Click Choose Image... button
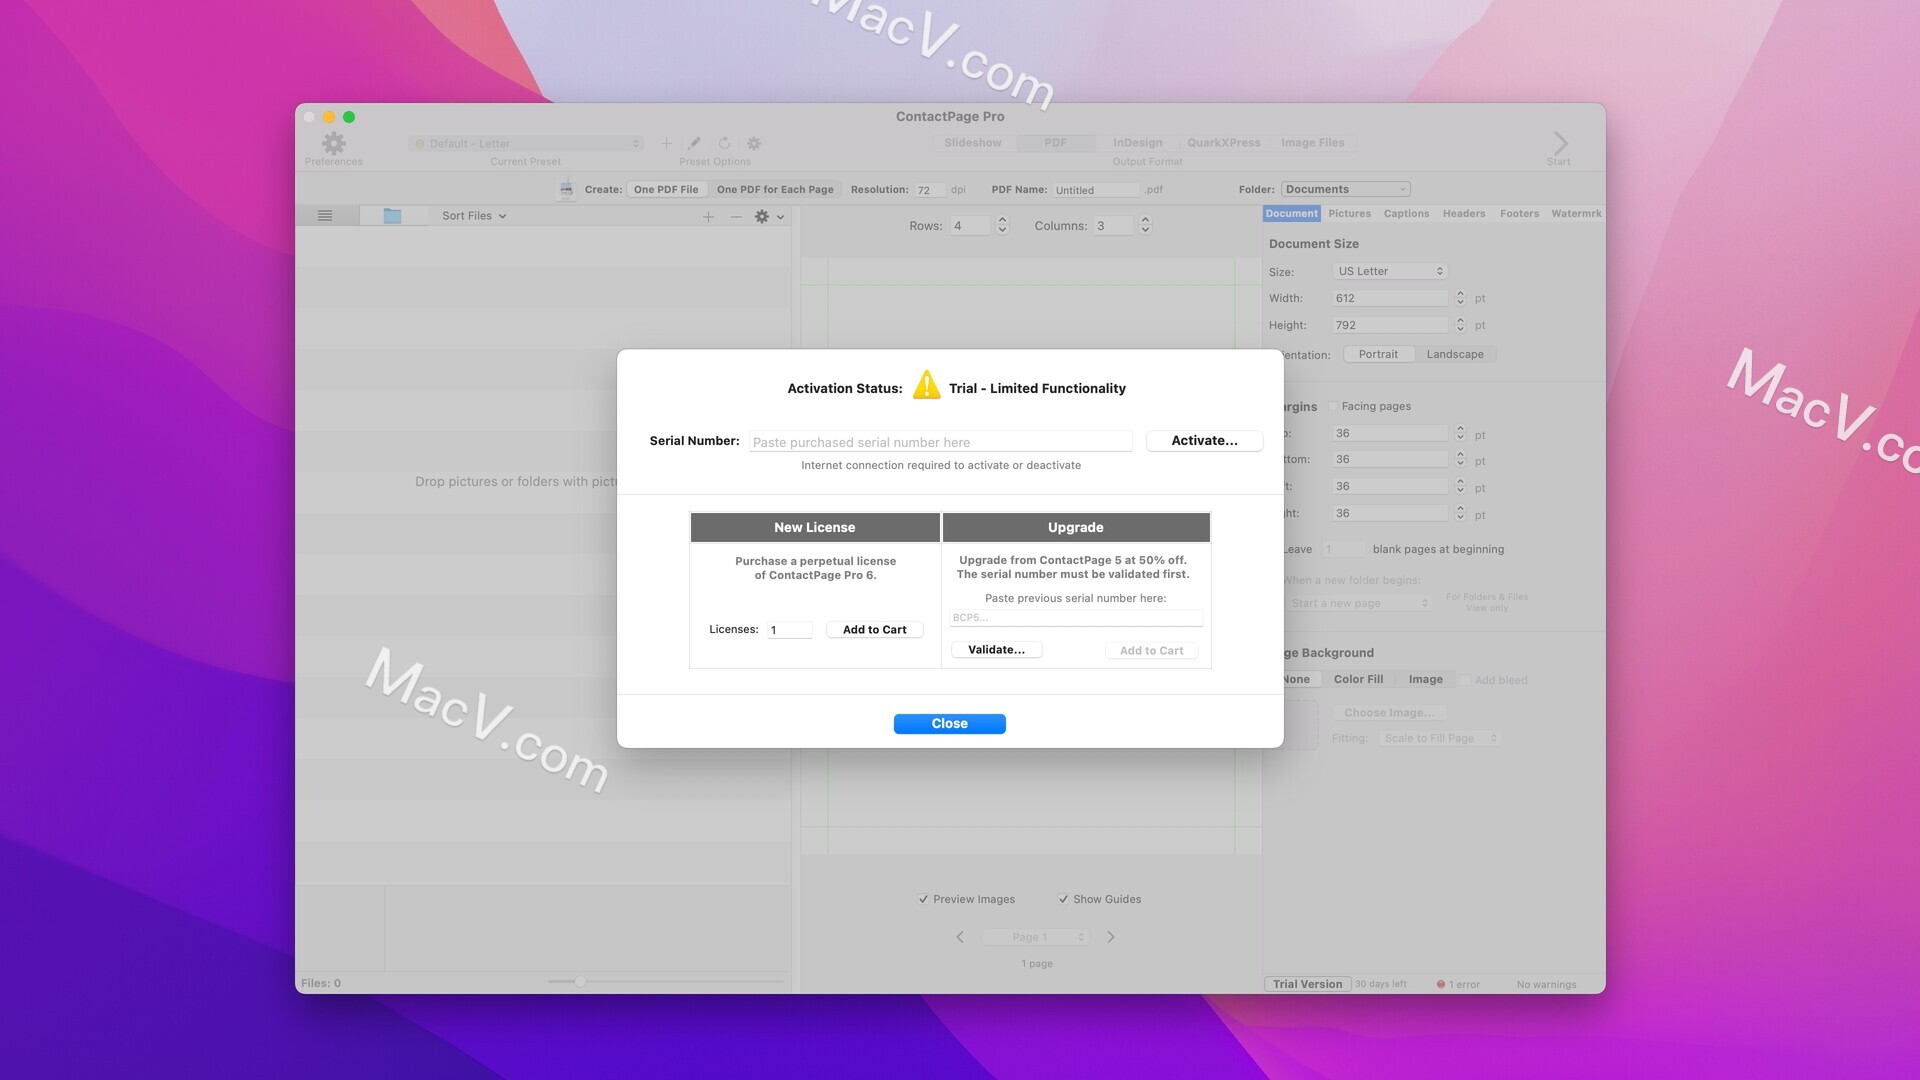This screenshot has width=1920, height=1080. 1389,713
